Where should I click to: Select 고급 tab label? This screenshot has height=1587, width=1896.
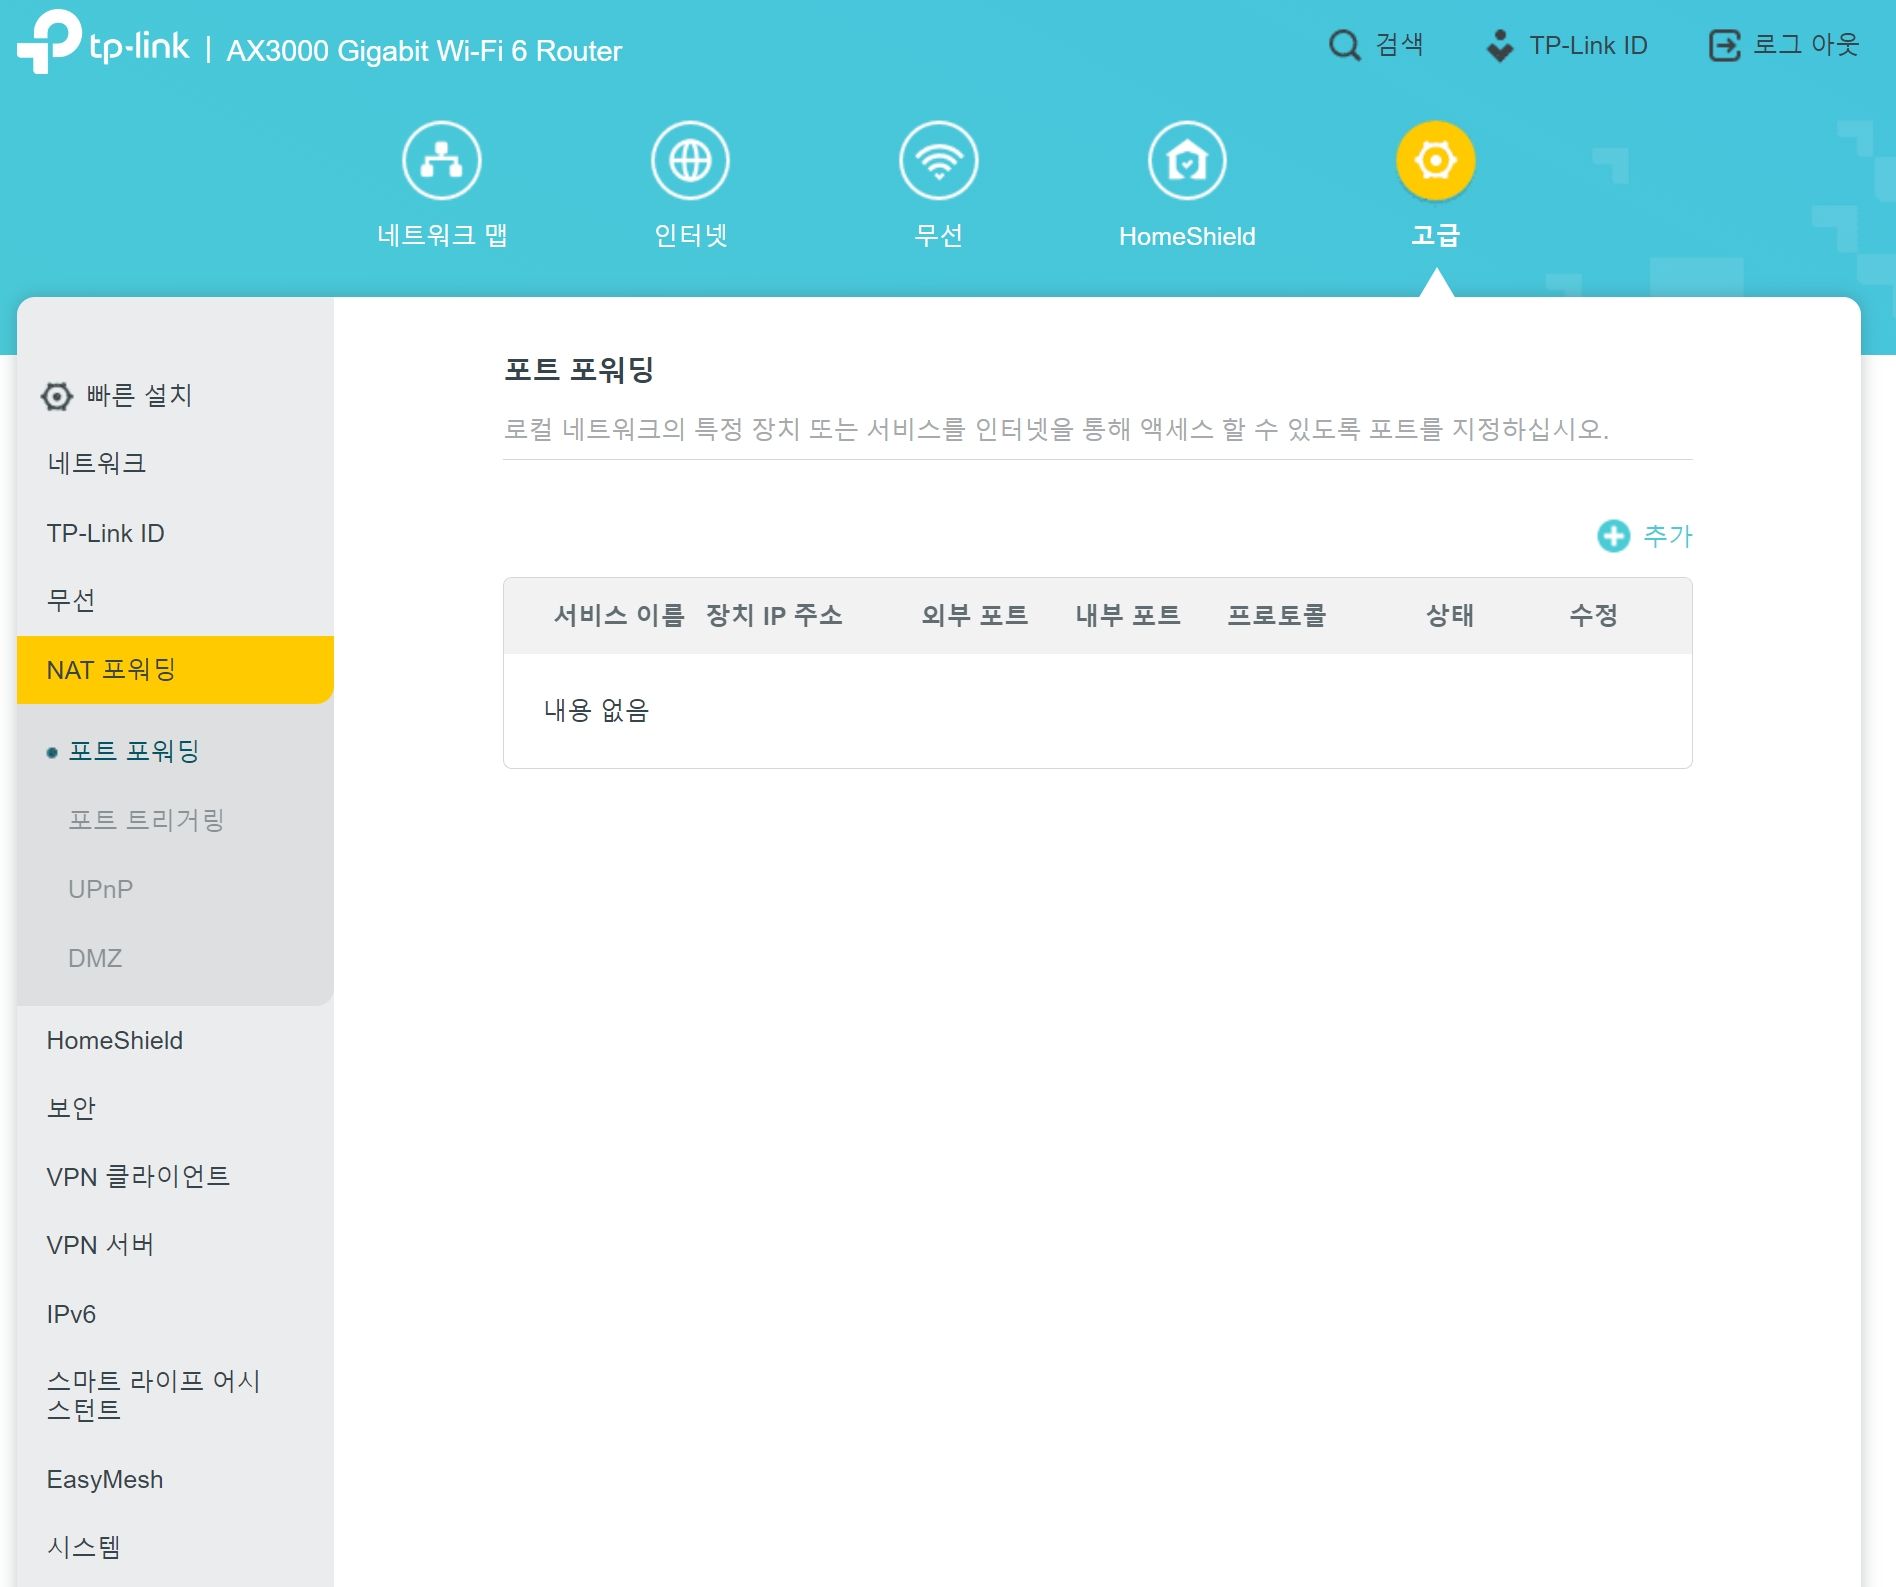(1435, 235)
